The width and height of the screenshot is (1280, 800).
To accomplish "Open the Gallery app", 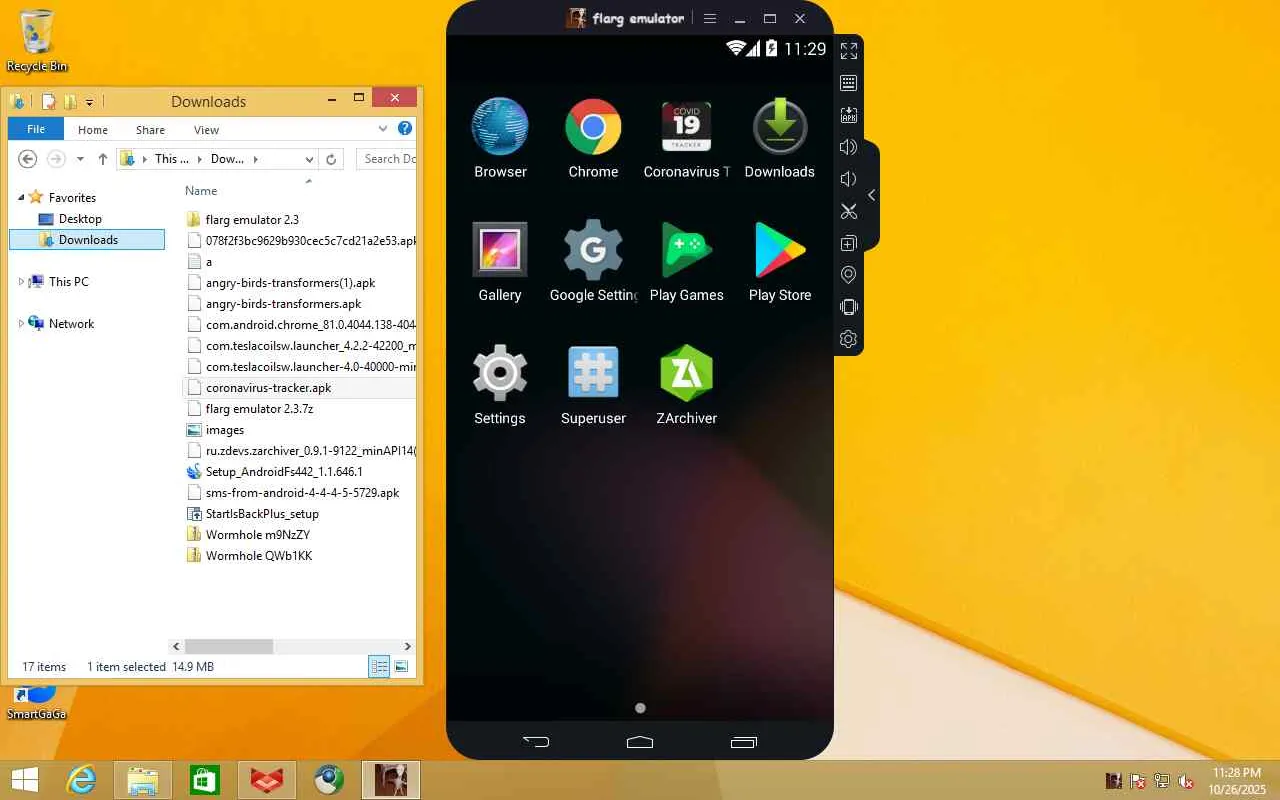I will pyautogui.click(x=500, y=262).
